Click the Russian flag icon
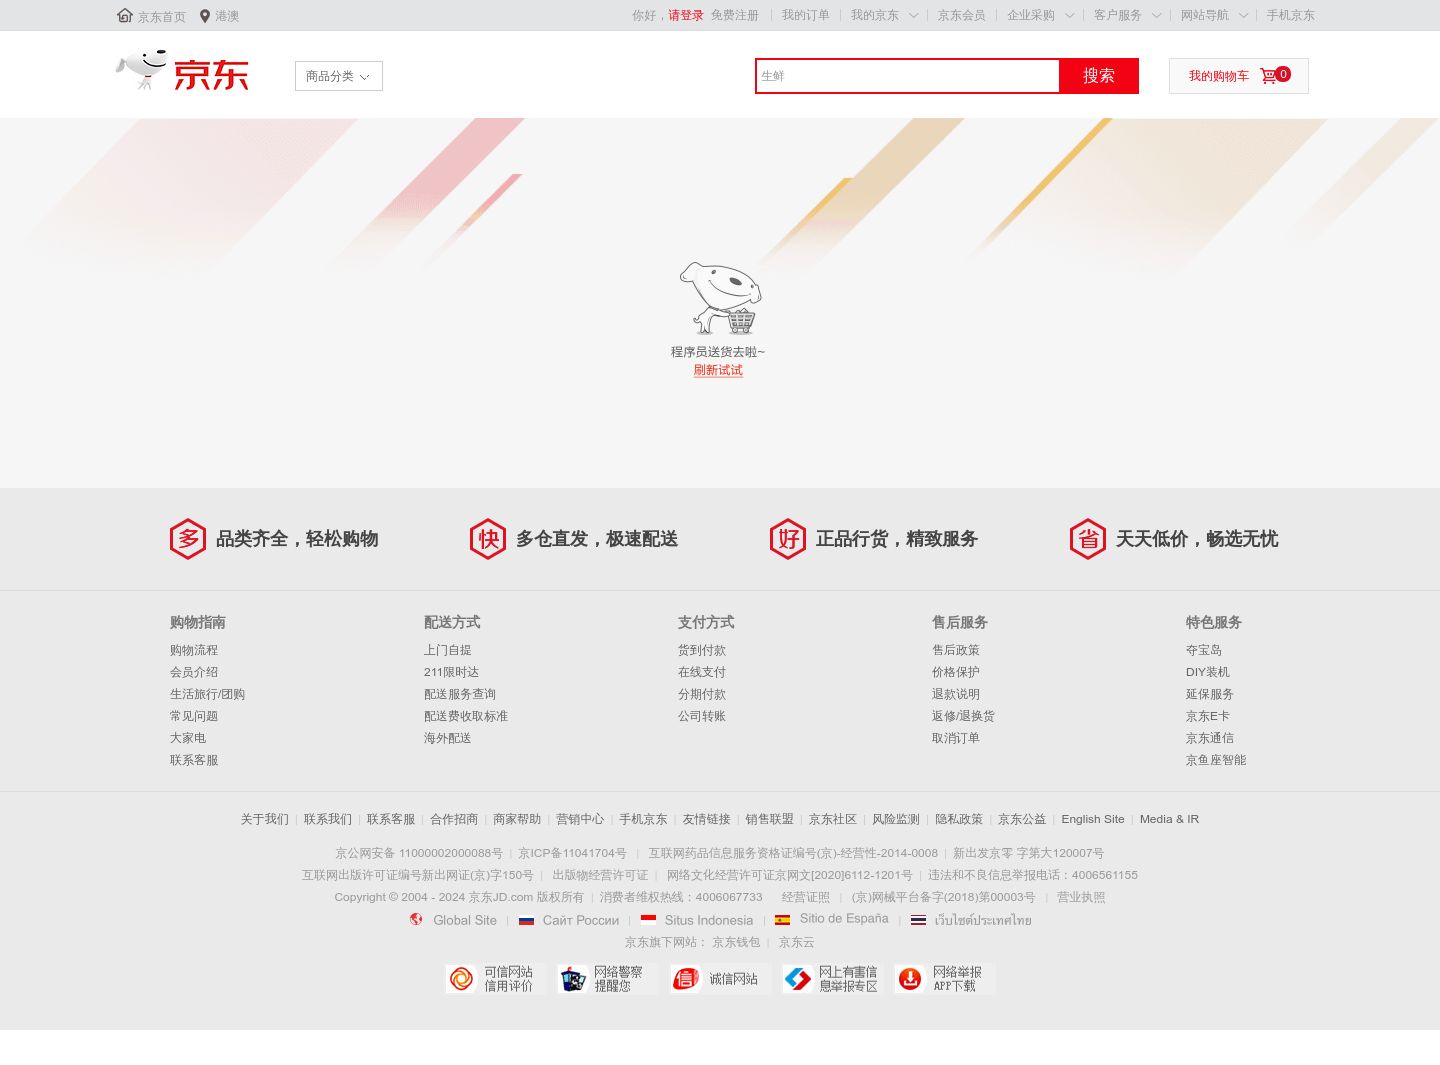 pos(526,920)
